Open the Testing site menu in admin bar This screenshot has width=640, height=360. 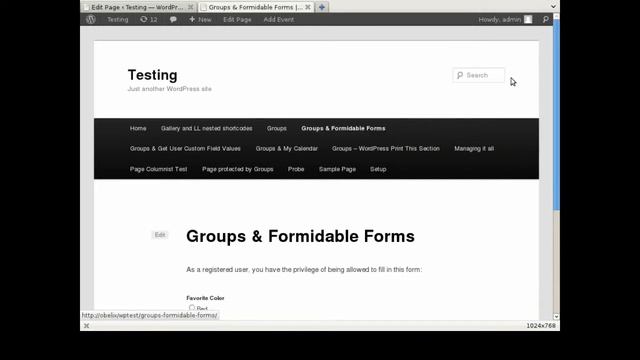pyautogui.click(x=118, y=19)
